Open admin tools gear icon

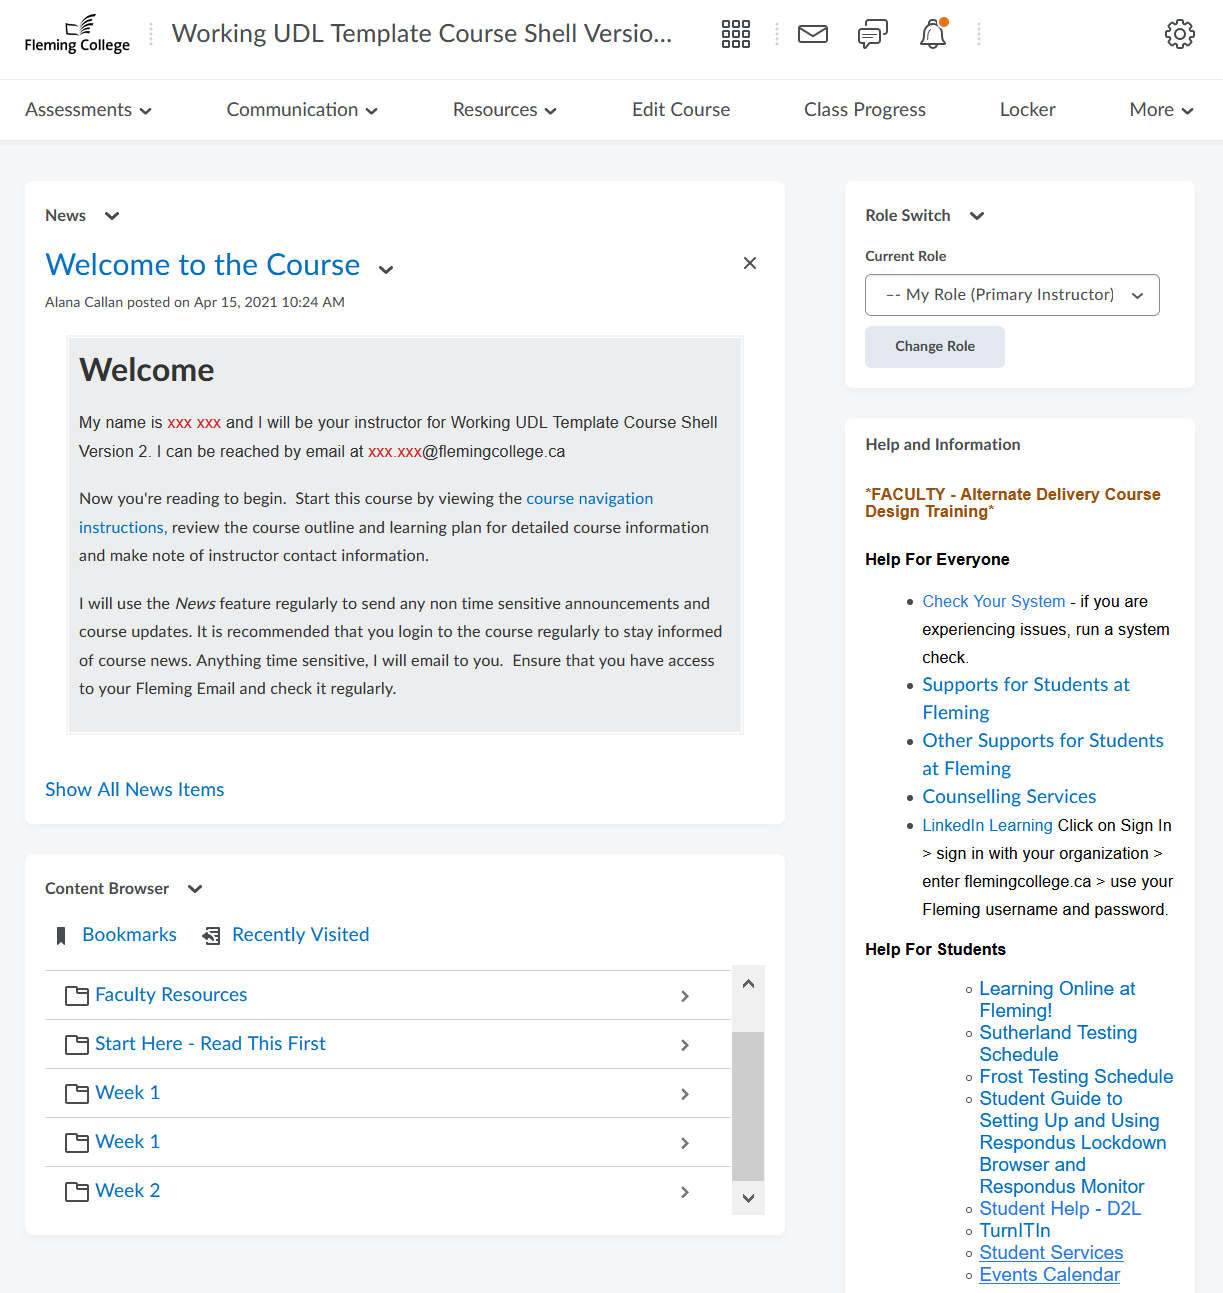coord(1180,34)
